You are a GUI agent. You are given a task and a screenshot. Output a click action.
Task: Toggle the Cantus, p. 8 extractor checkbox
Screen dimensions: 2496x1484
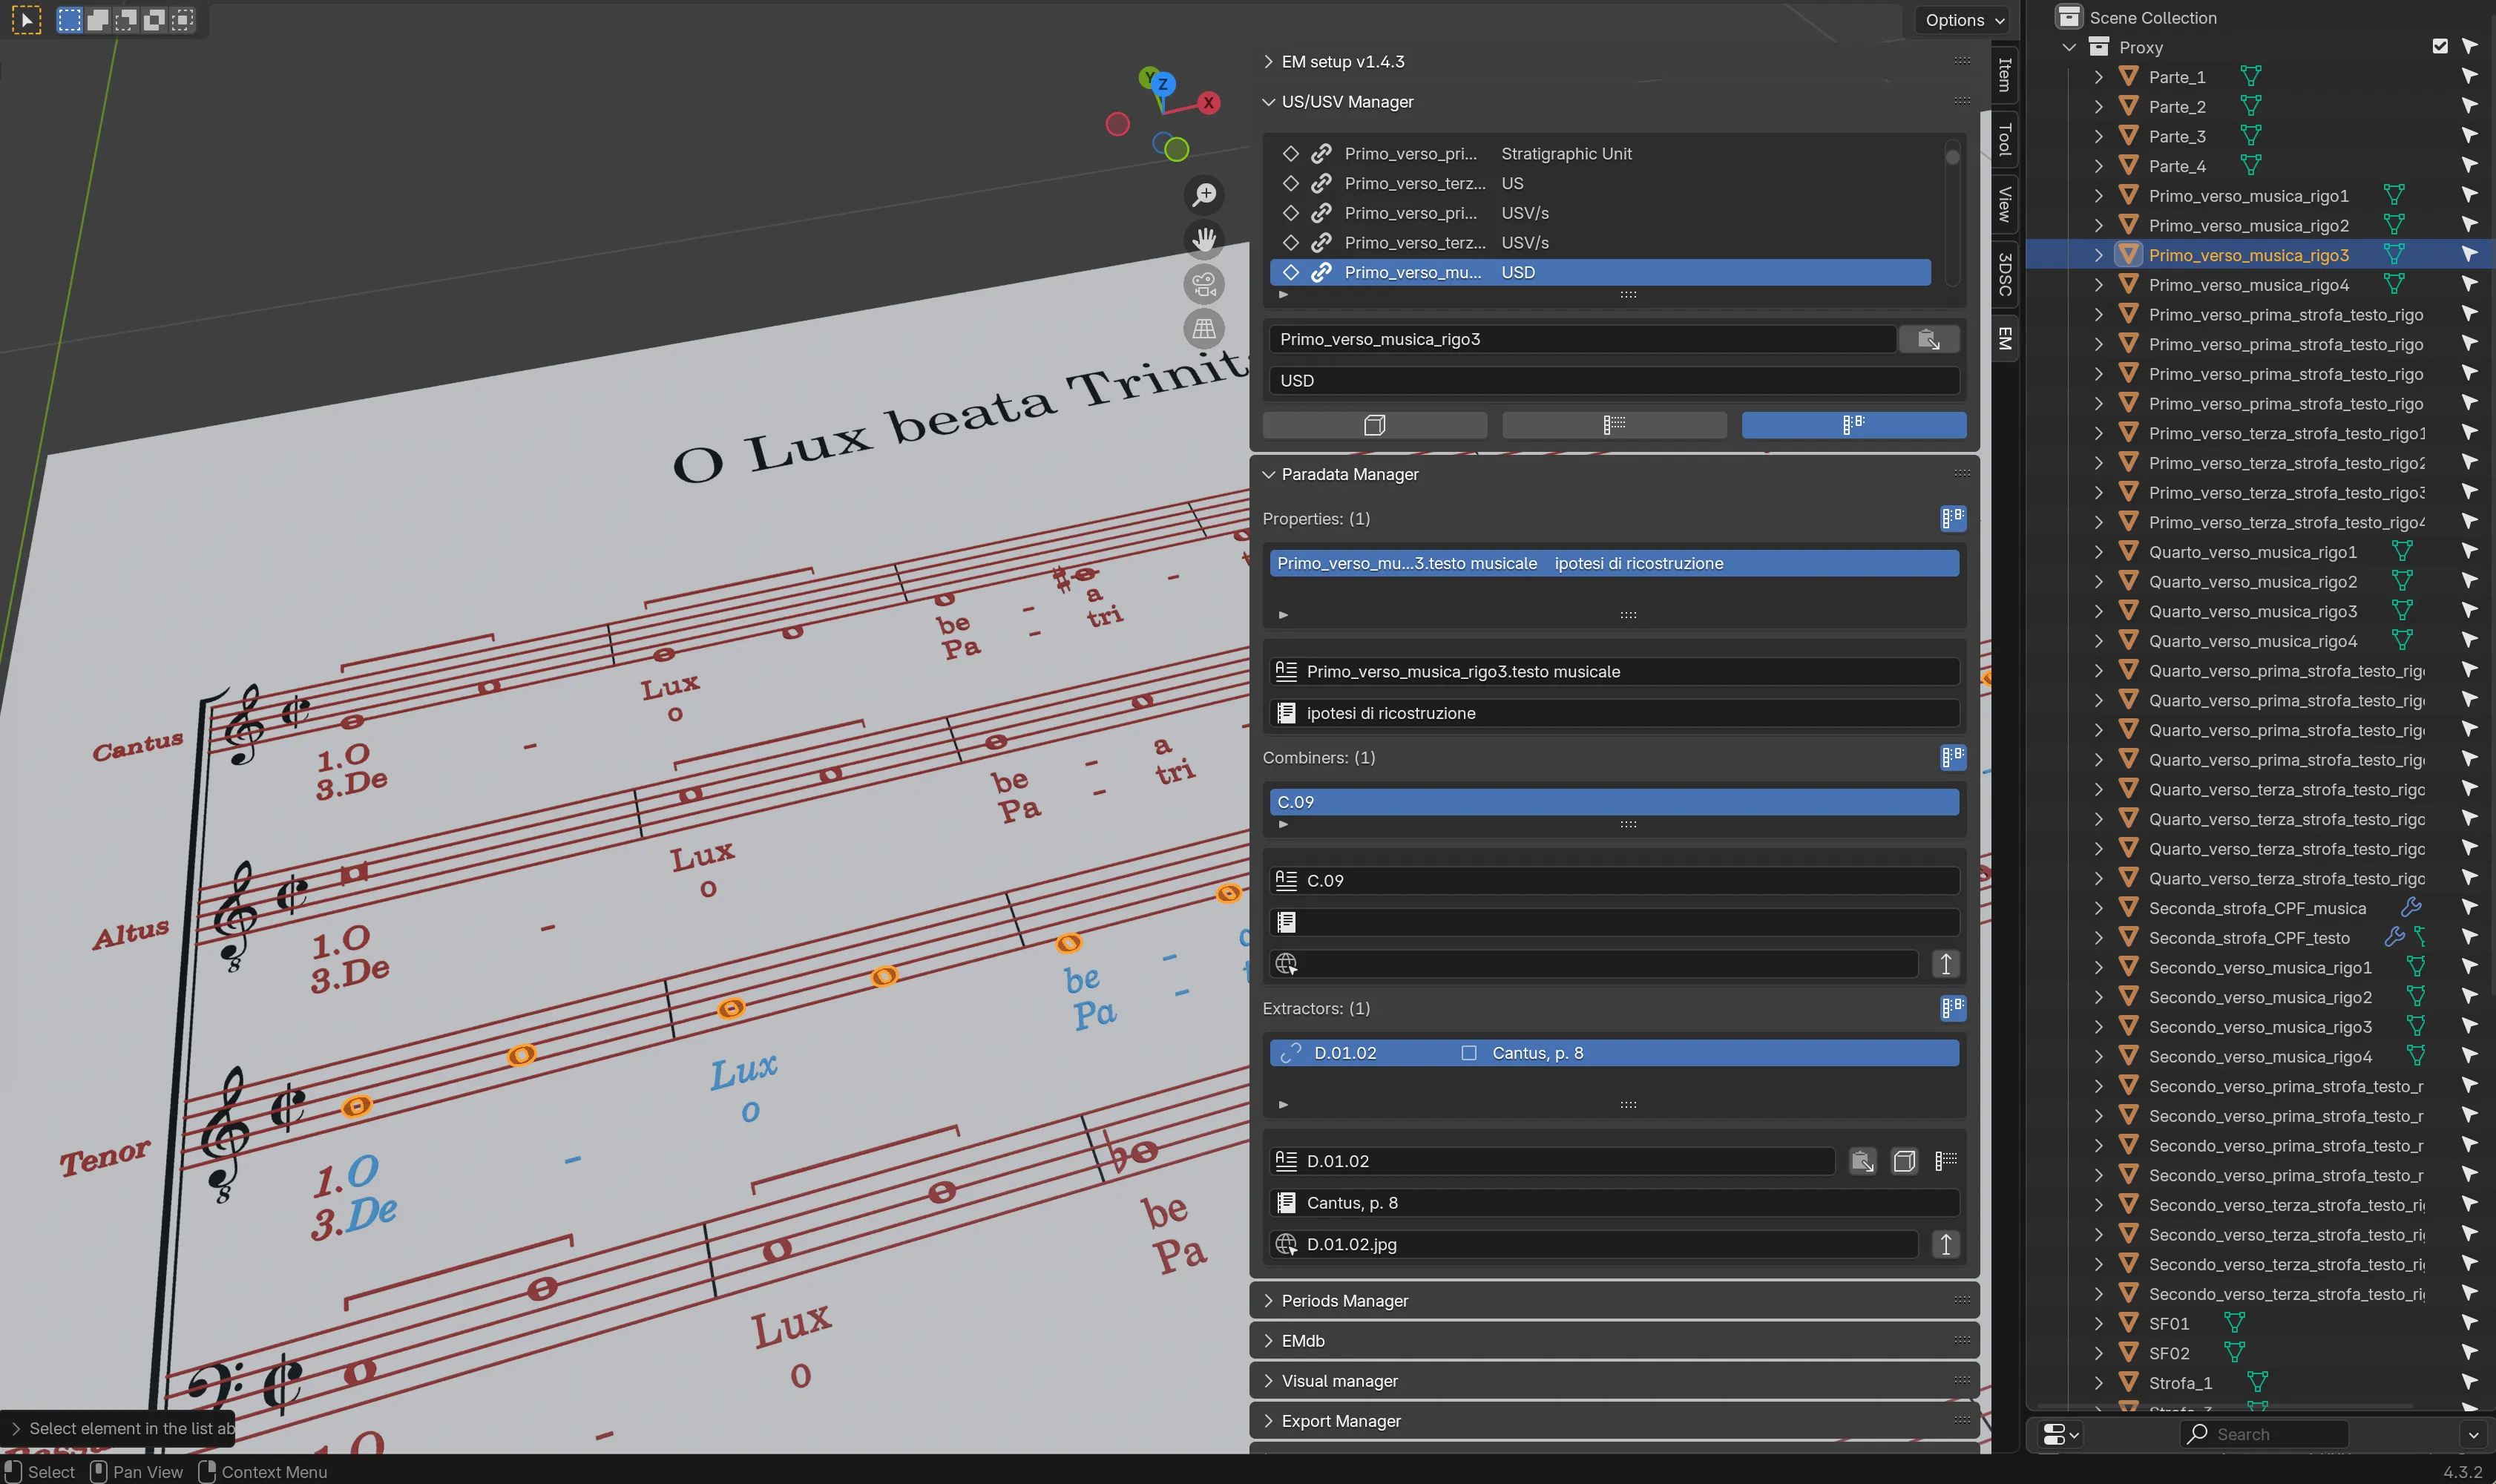1468,1053
